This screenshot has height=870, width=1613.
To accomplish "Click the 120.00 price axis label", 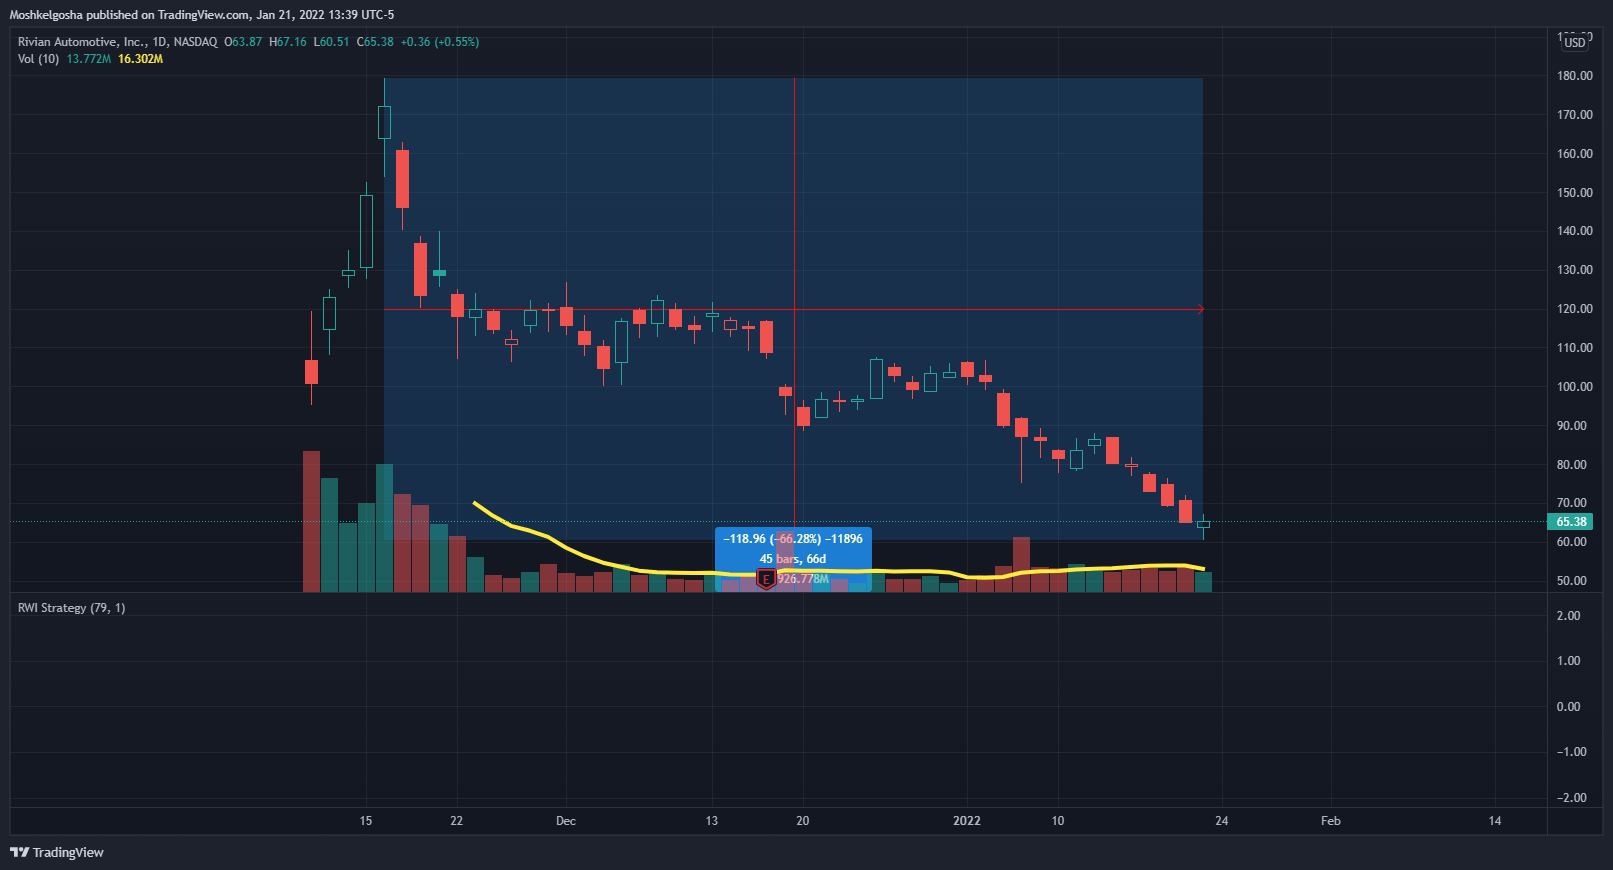I will click(x=1575, y=309).
